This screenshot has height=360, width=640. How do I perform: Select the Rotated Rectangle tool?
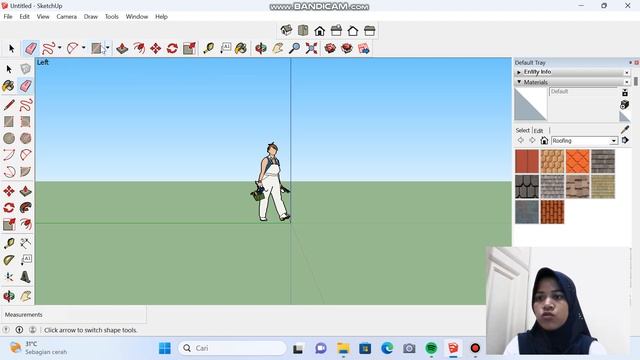[x=25, y=122]
